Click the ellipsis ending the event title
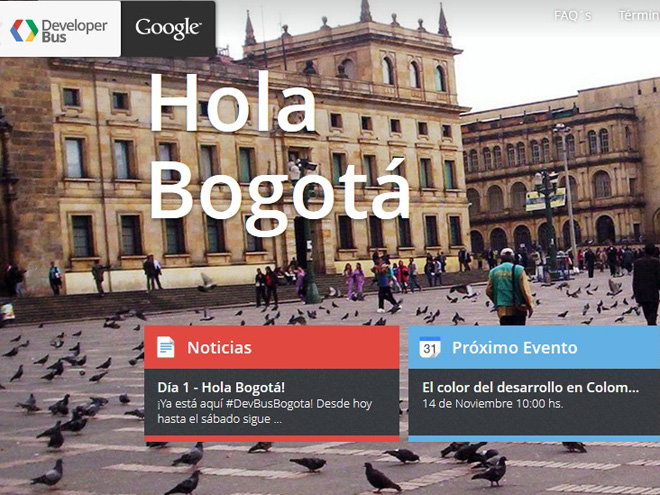Screen dimensions: 660x495 [x=632, y=388]
